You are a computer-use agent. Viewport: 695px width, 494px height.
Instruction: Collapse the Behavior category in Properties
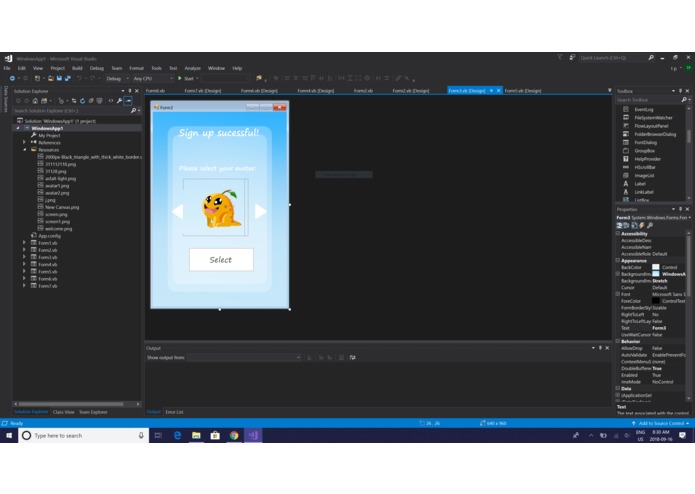(618, 341)
